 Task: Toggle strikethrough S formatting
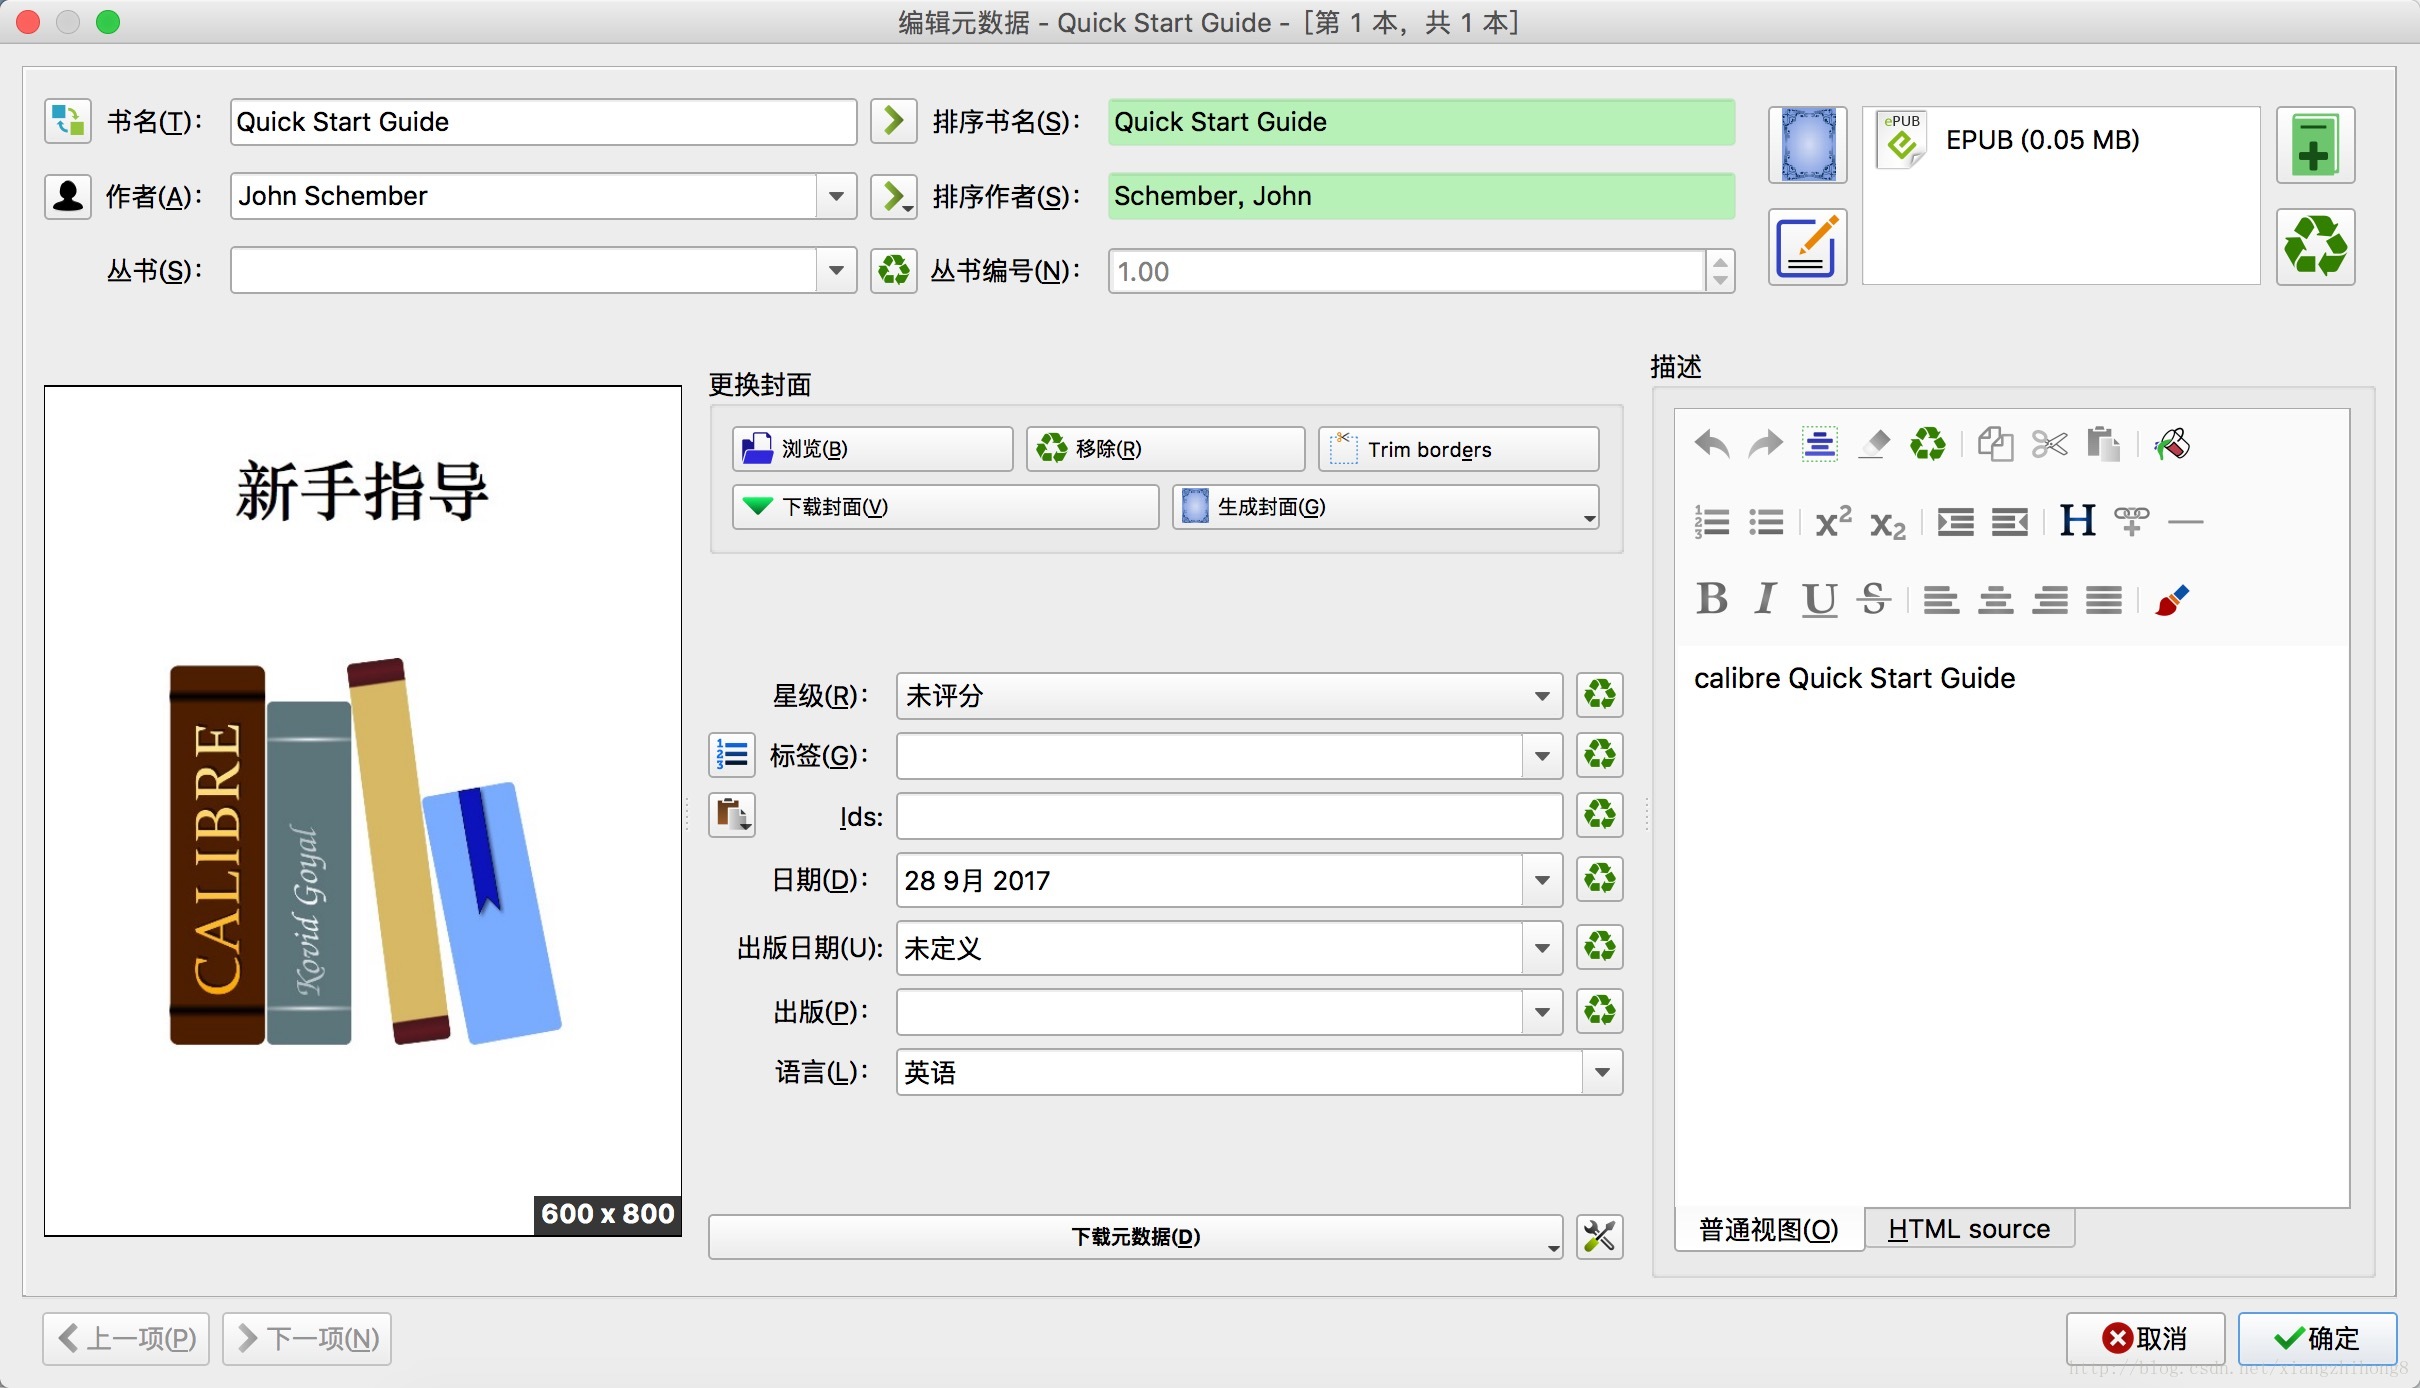tap(1873, 598)
